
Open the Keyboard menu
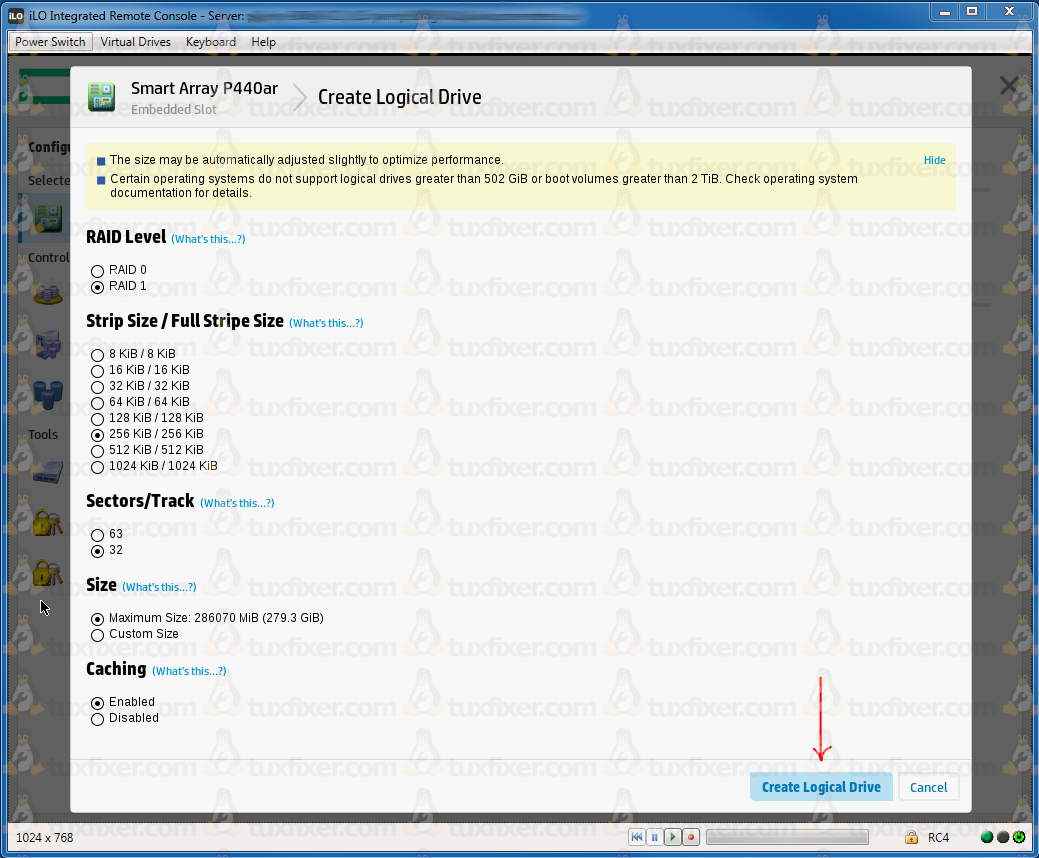click(x=211, y=42)
